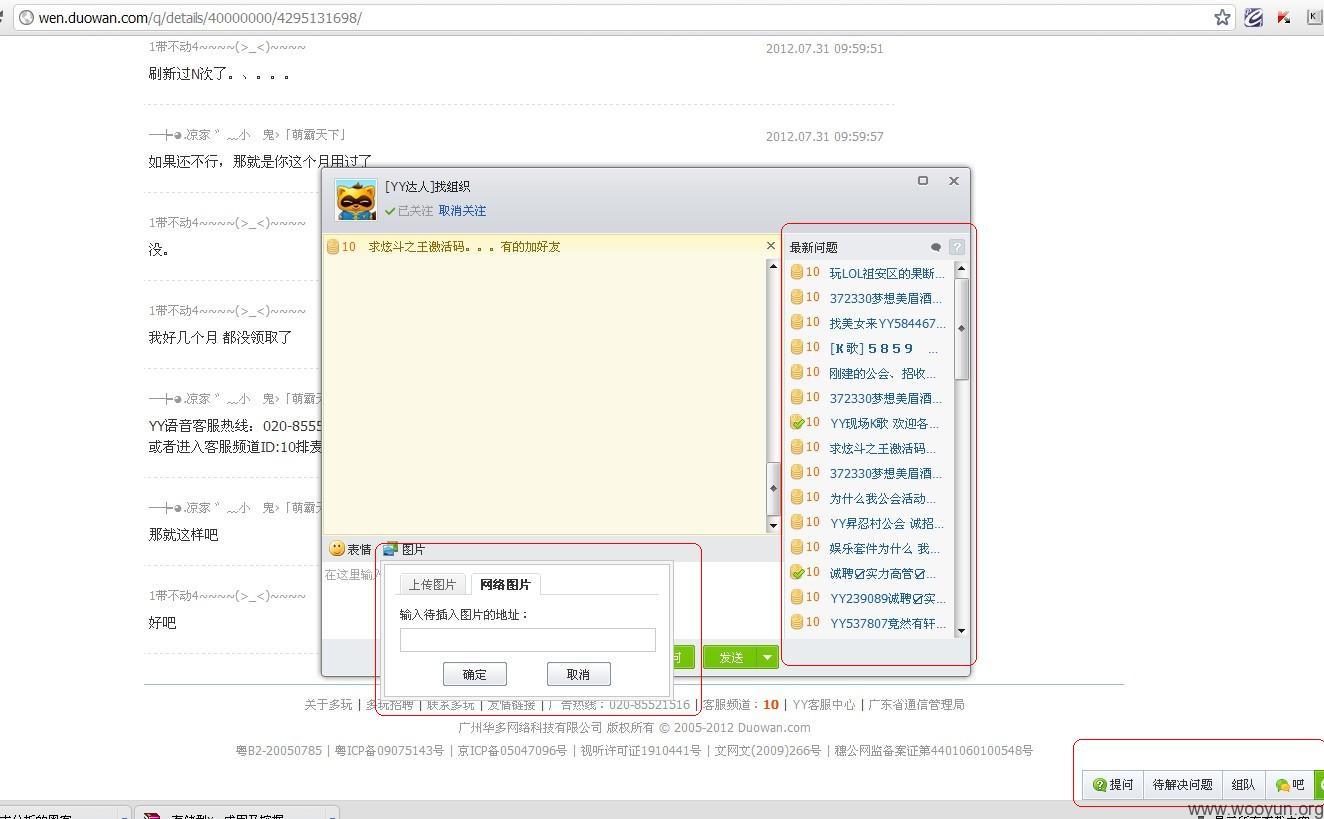Open 吧 forum button in bottom bar
This screenshot has height=819, width=1324.
(1289, 784)
